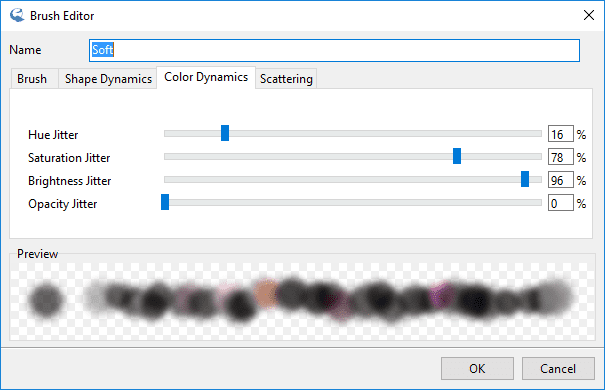605x390 pixels.
Task: Click the Name text field
Action: 334,50
